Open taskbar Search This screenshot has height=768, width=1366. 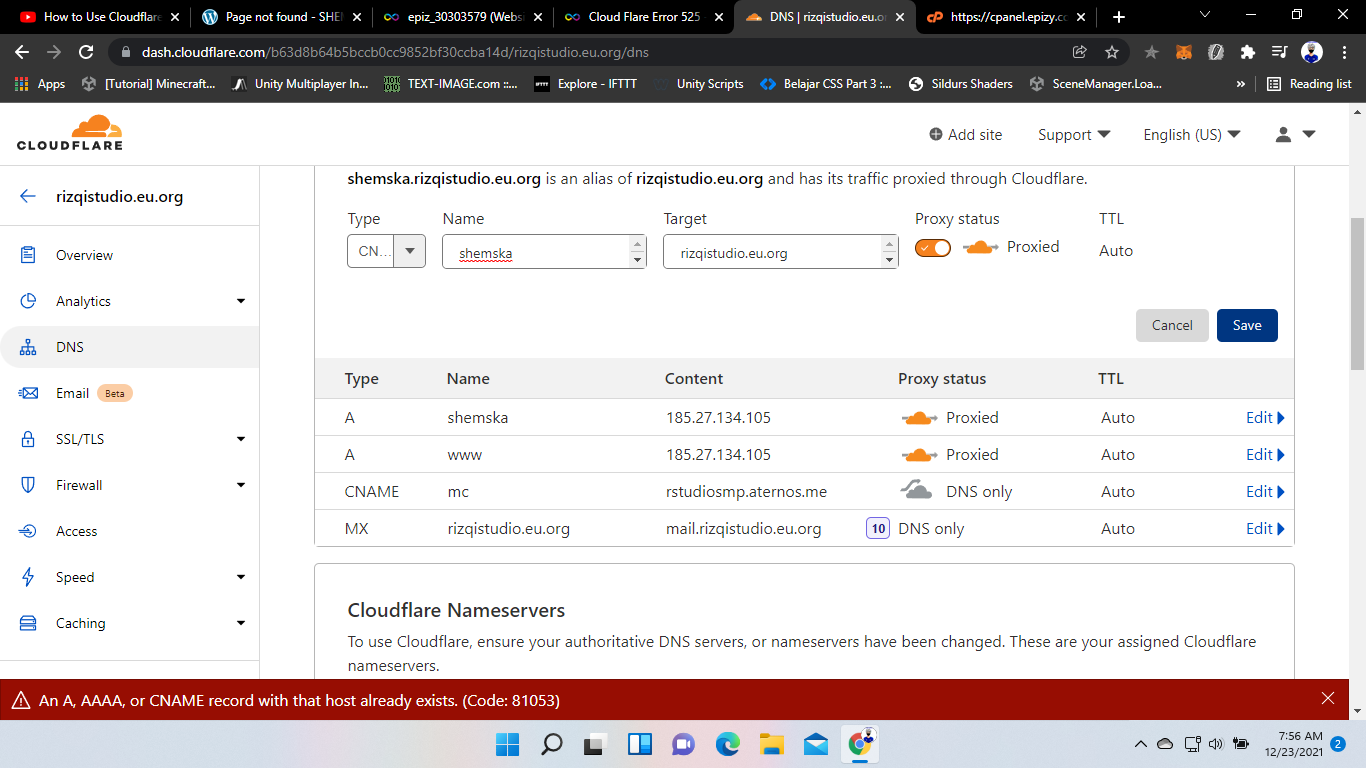tap(551, 744)
